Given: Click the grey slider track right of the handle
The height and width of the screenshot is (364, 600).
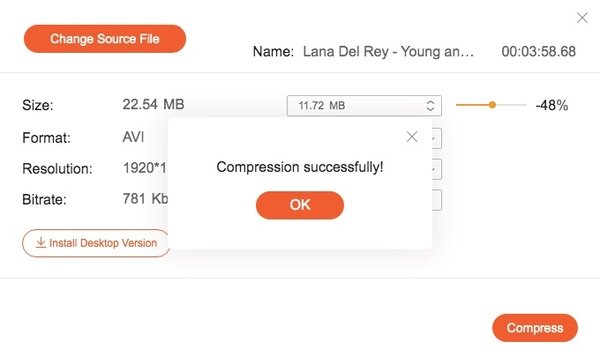Looking at the screenshot, I should (x=511, y=105).
